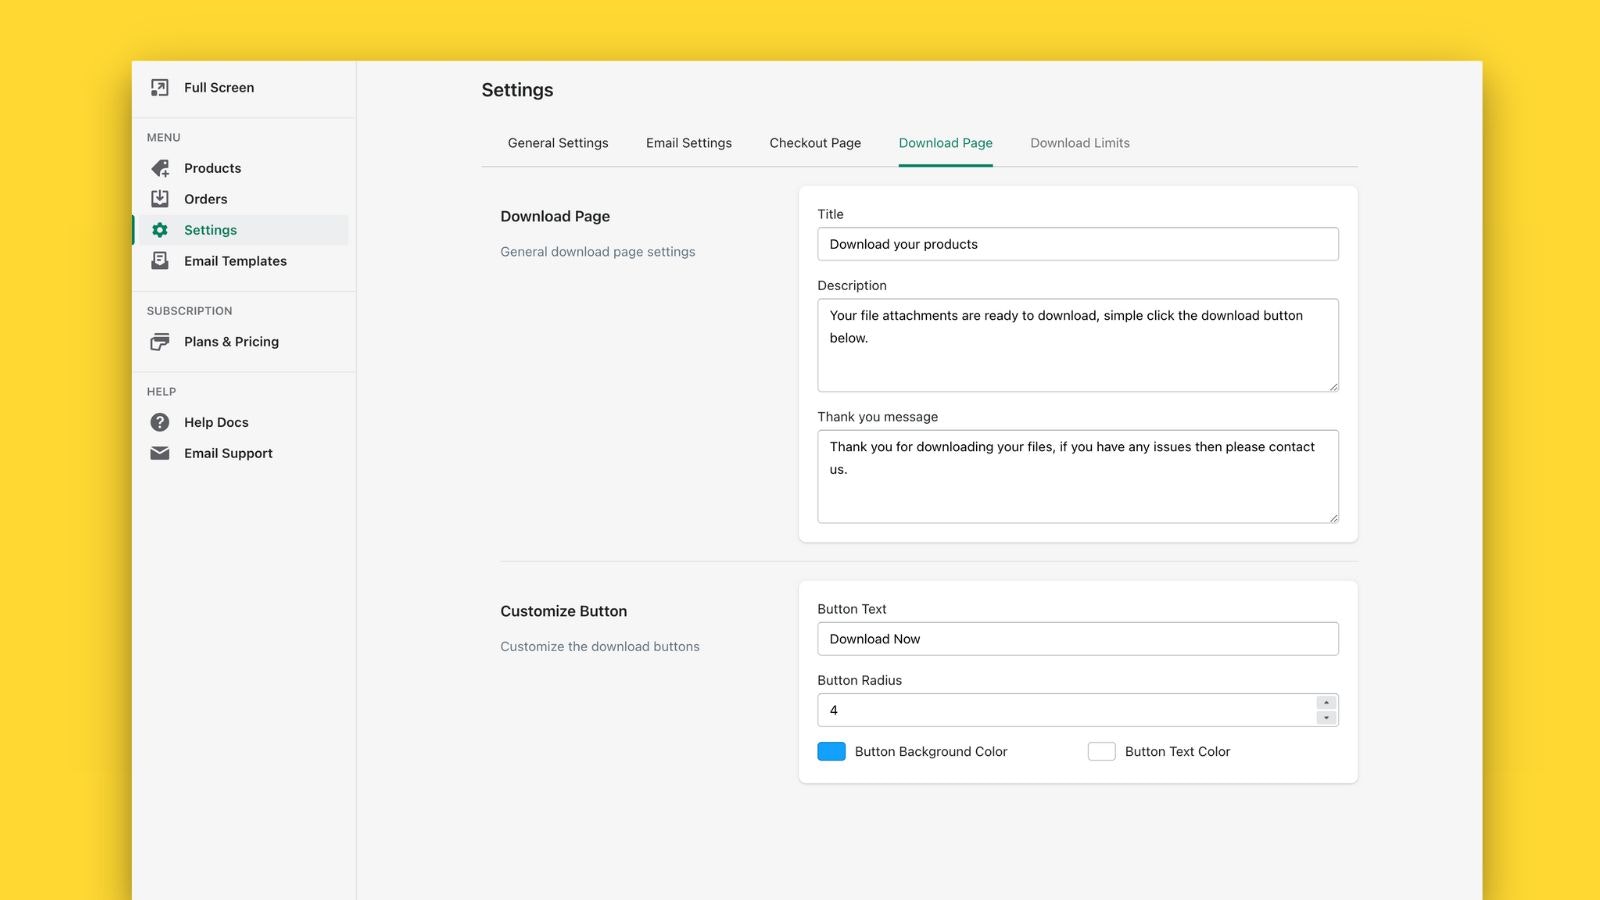Click into the Title input field
This screenshot has width=1600, height=900.
(x=1078, y=244)
